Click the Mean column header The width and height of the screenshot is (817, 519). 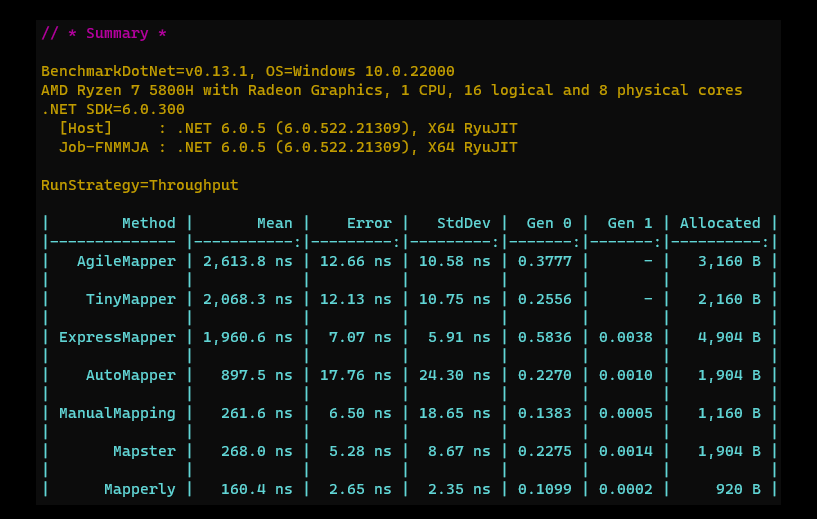tap(275, 223)
